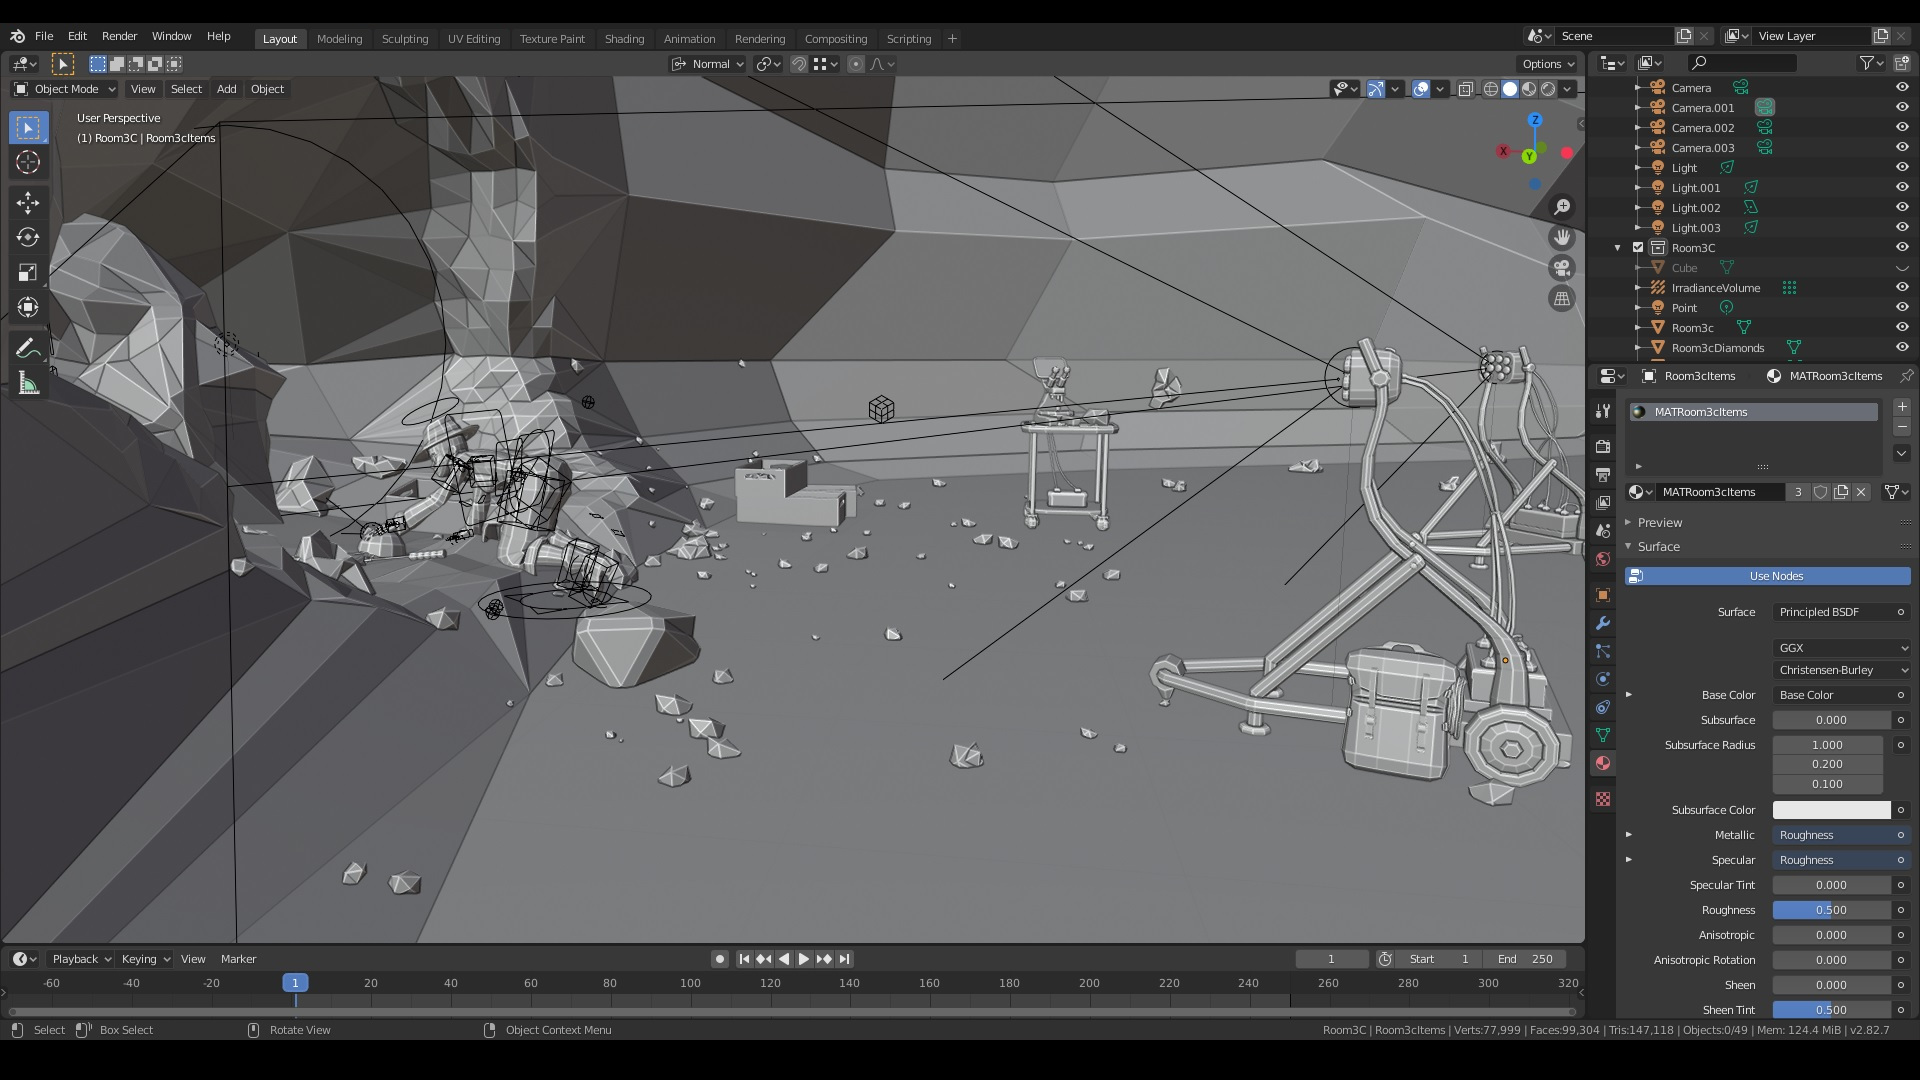
Task: Click the Zoom magnifier viewport icon
Action: (x=1562, y=207)
